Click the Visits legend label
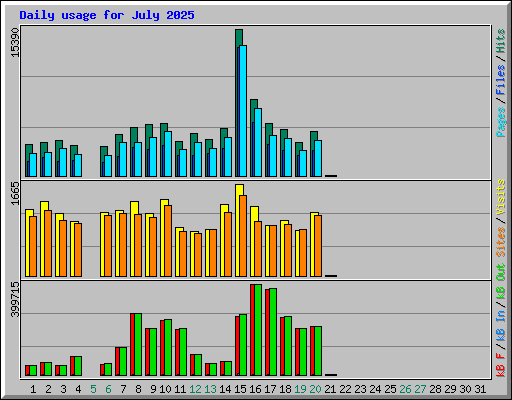The image size is (512, 400). pos(501,197)
